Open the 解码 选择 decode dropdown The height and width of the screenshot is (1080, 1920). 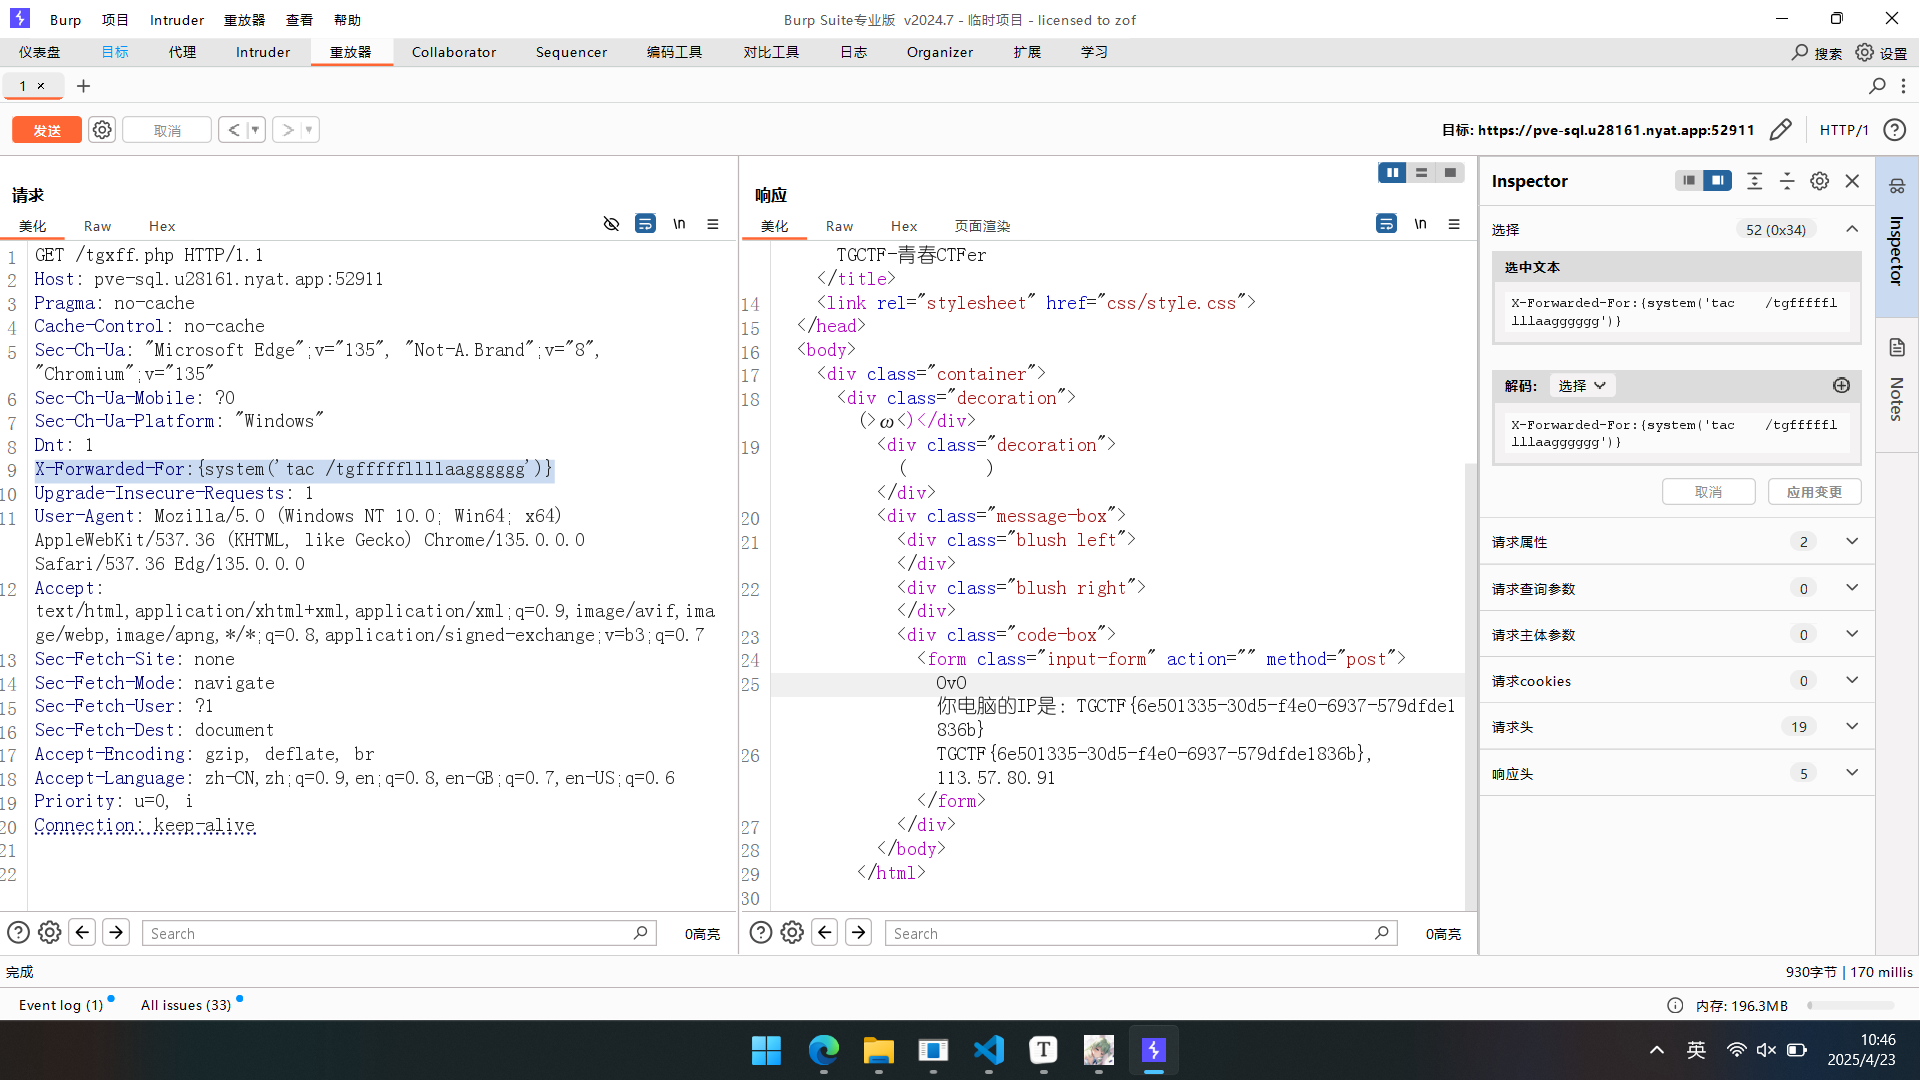1582,386
